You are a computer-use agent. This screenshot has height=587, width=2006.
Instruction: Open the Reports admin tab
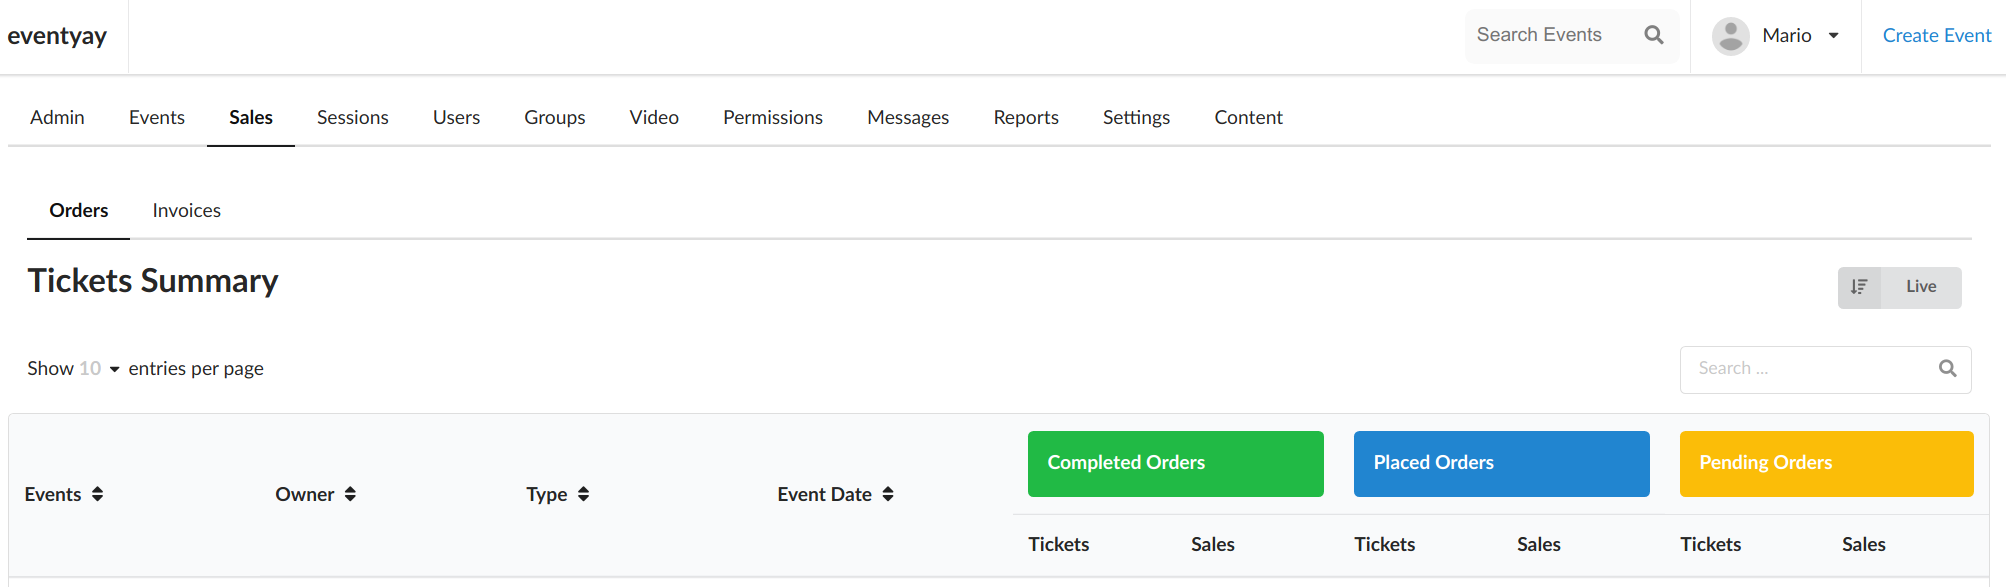(x=1025, y=118)
